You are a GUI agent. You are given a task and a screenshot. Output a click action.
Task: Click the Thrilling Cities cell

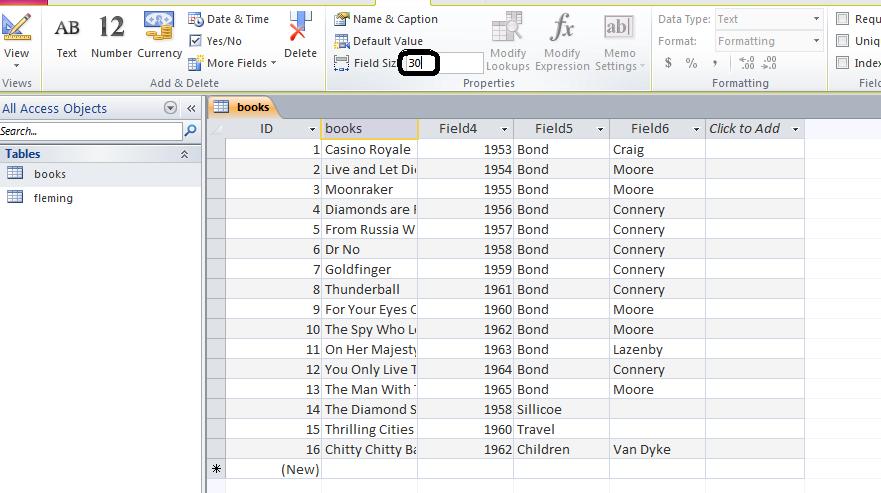tap(369, 429)
